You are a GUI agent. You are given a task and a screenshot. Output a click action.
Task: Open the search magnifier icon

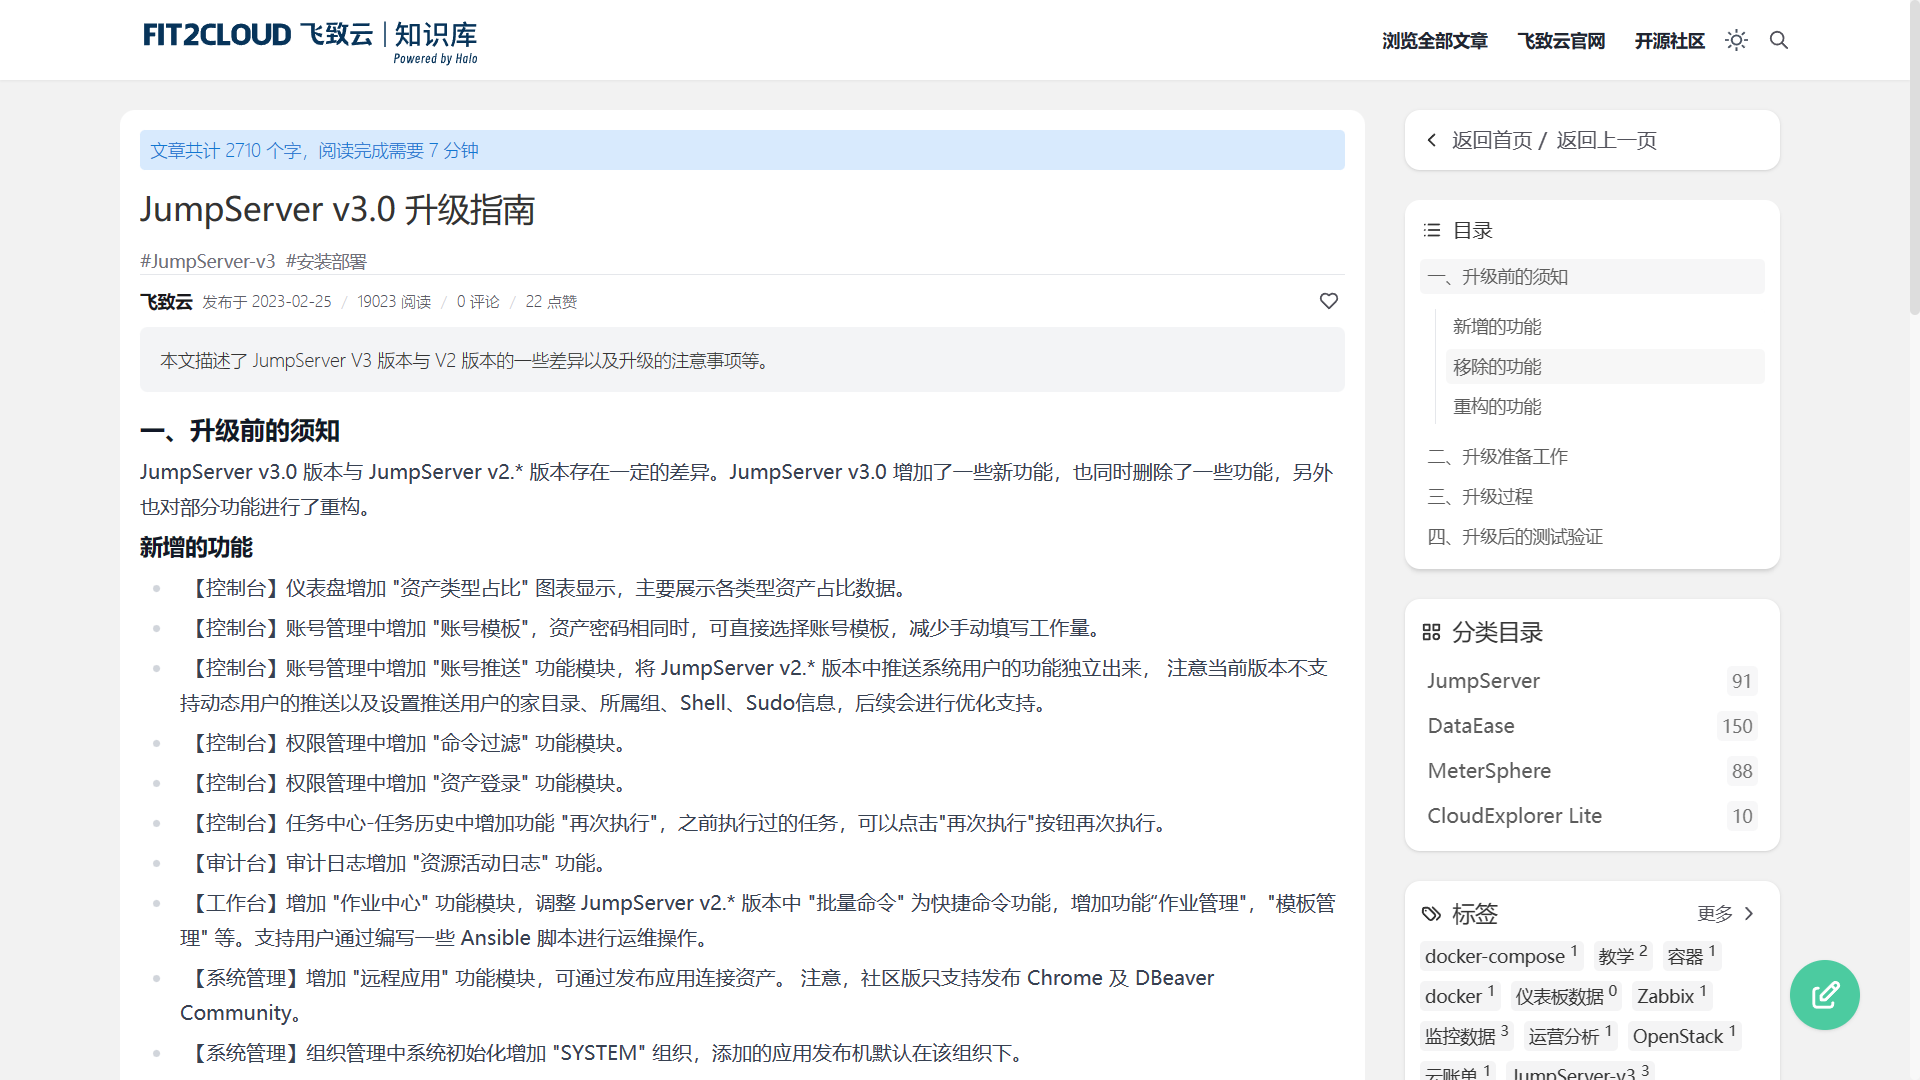1779,40
